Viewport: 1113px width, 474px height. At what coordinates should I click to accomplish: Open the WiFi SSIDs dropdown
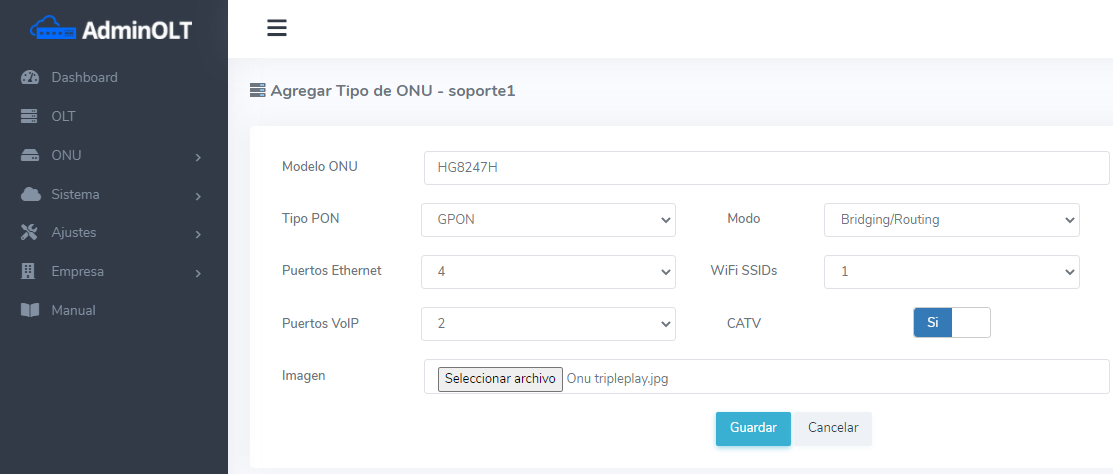(951, 271)
